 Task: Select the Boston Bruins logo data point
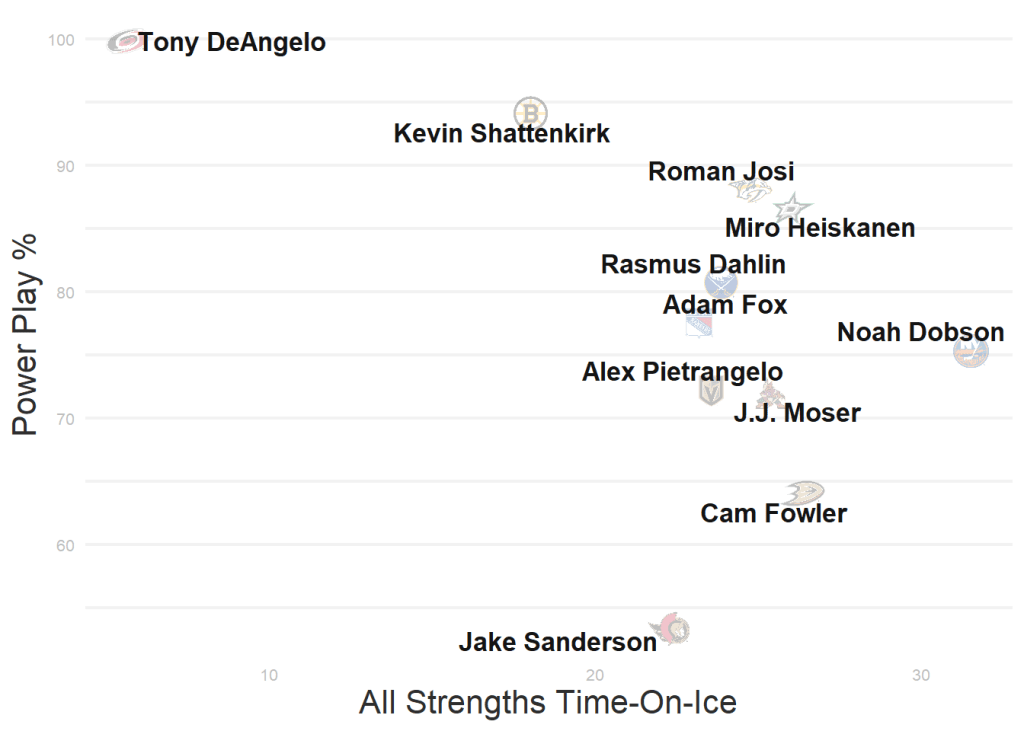click(531, 112)
